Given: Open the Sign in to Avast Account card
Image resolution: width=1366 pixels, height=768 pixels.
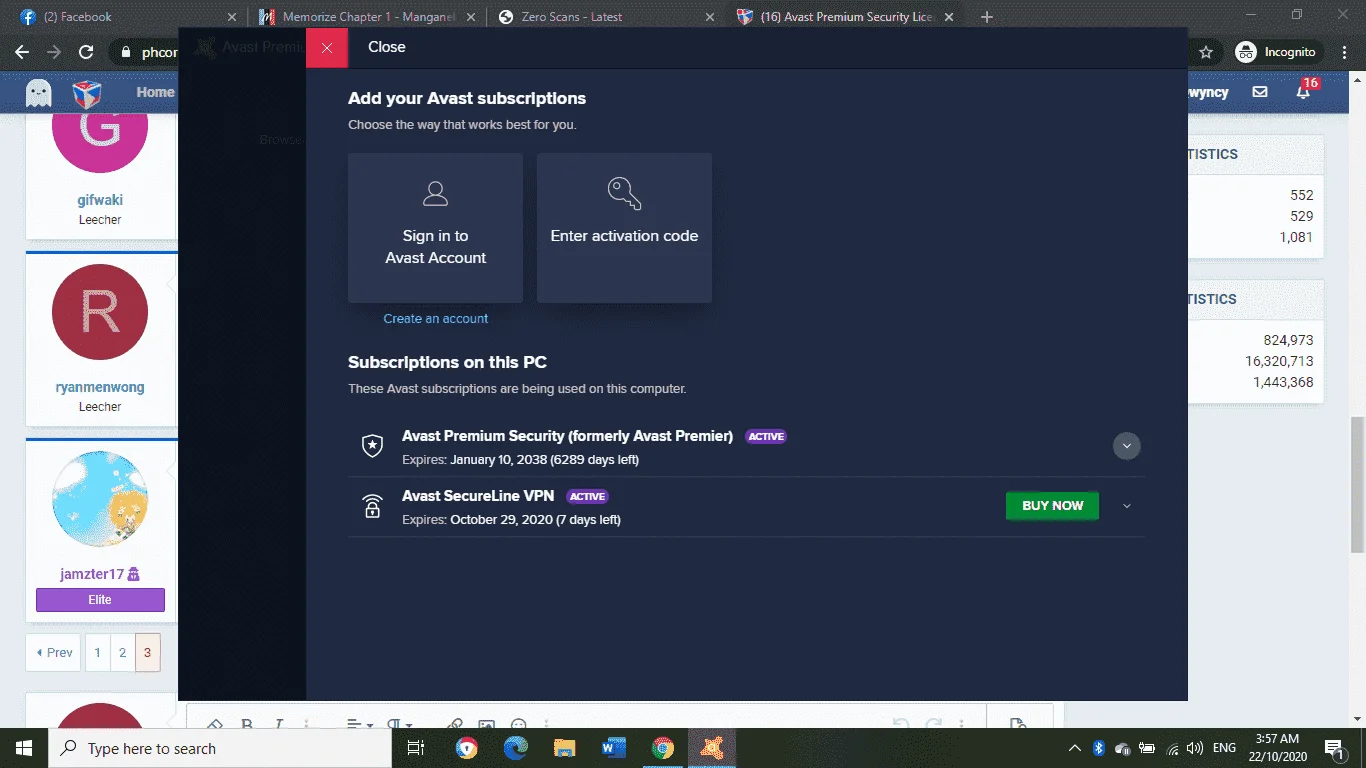Looking at the screenshot, I should point(435,228).
